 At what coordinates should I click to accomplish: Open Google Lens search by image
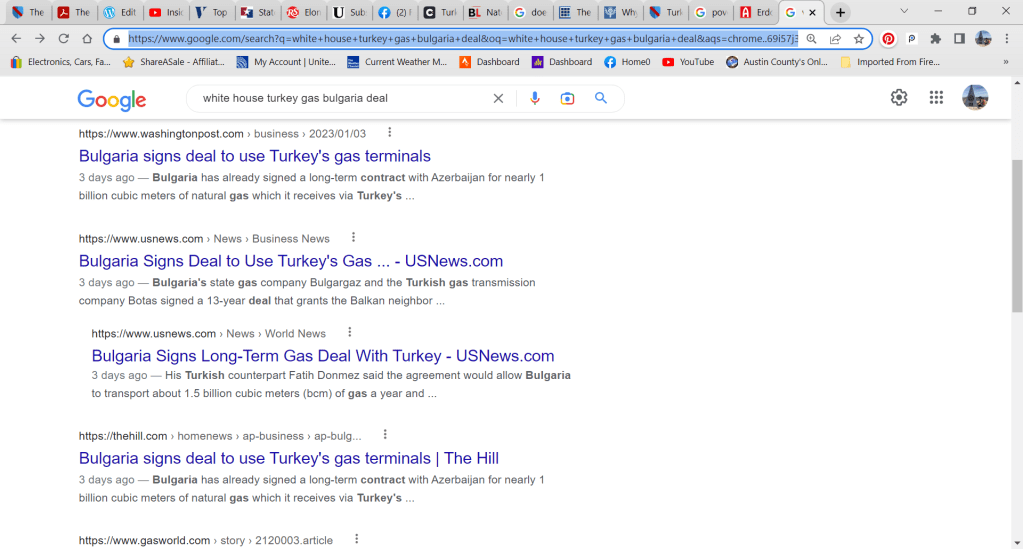[x=567, y=98]
